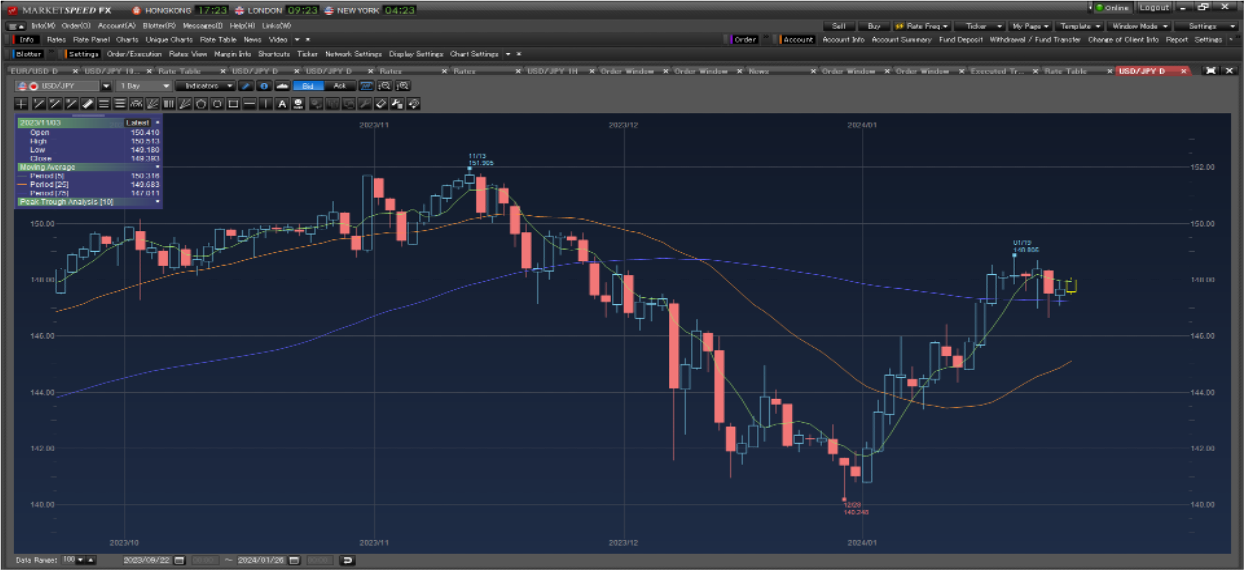Viewport: 1244px width, 570px height.
Task: Select the eraser drawing tool
Action: (x=87, y=104)
